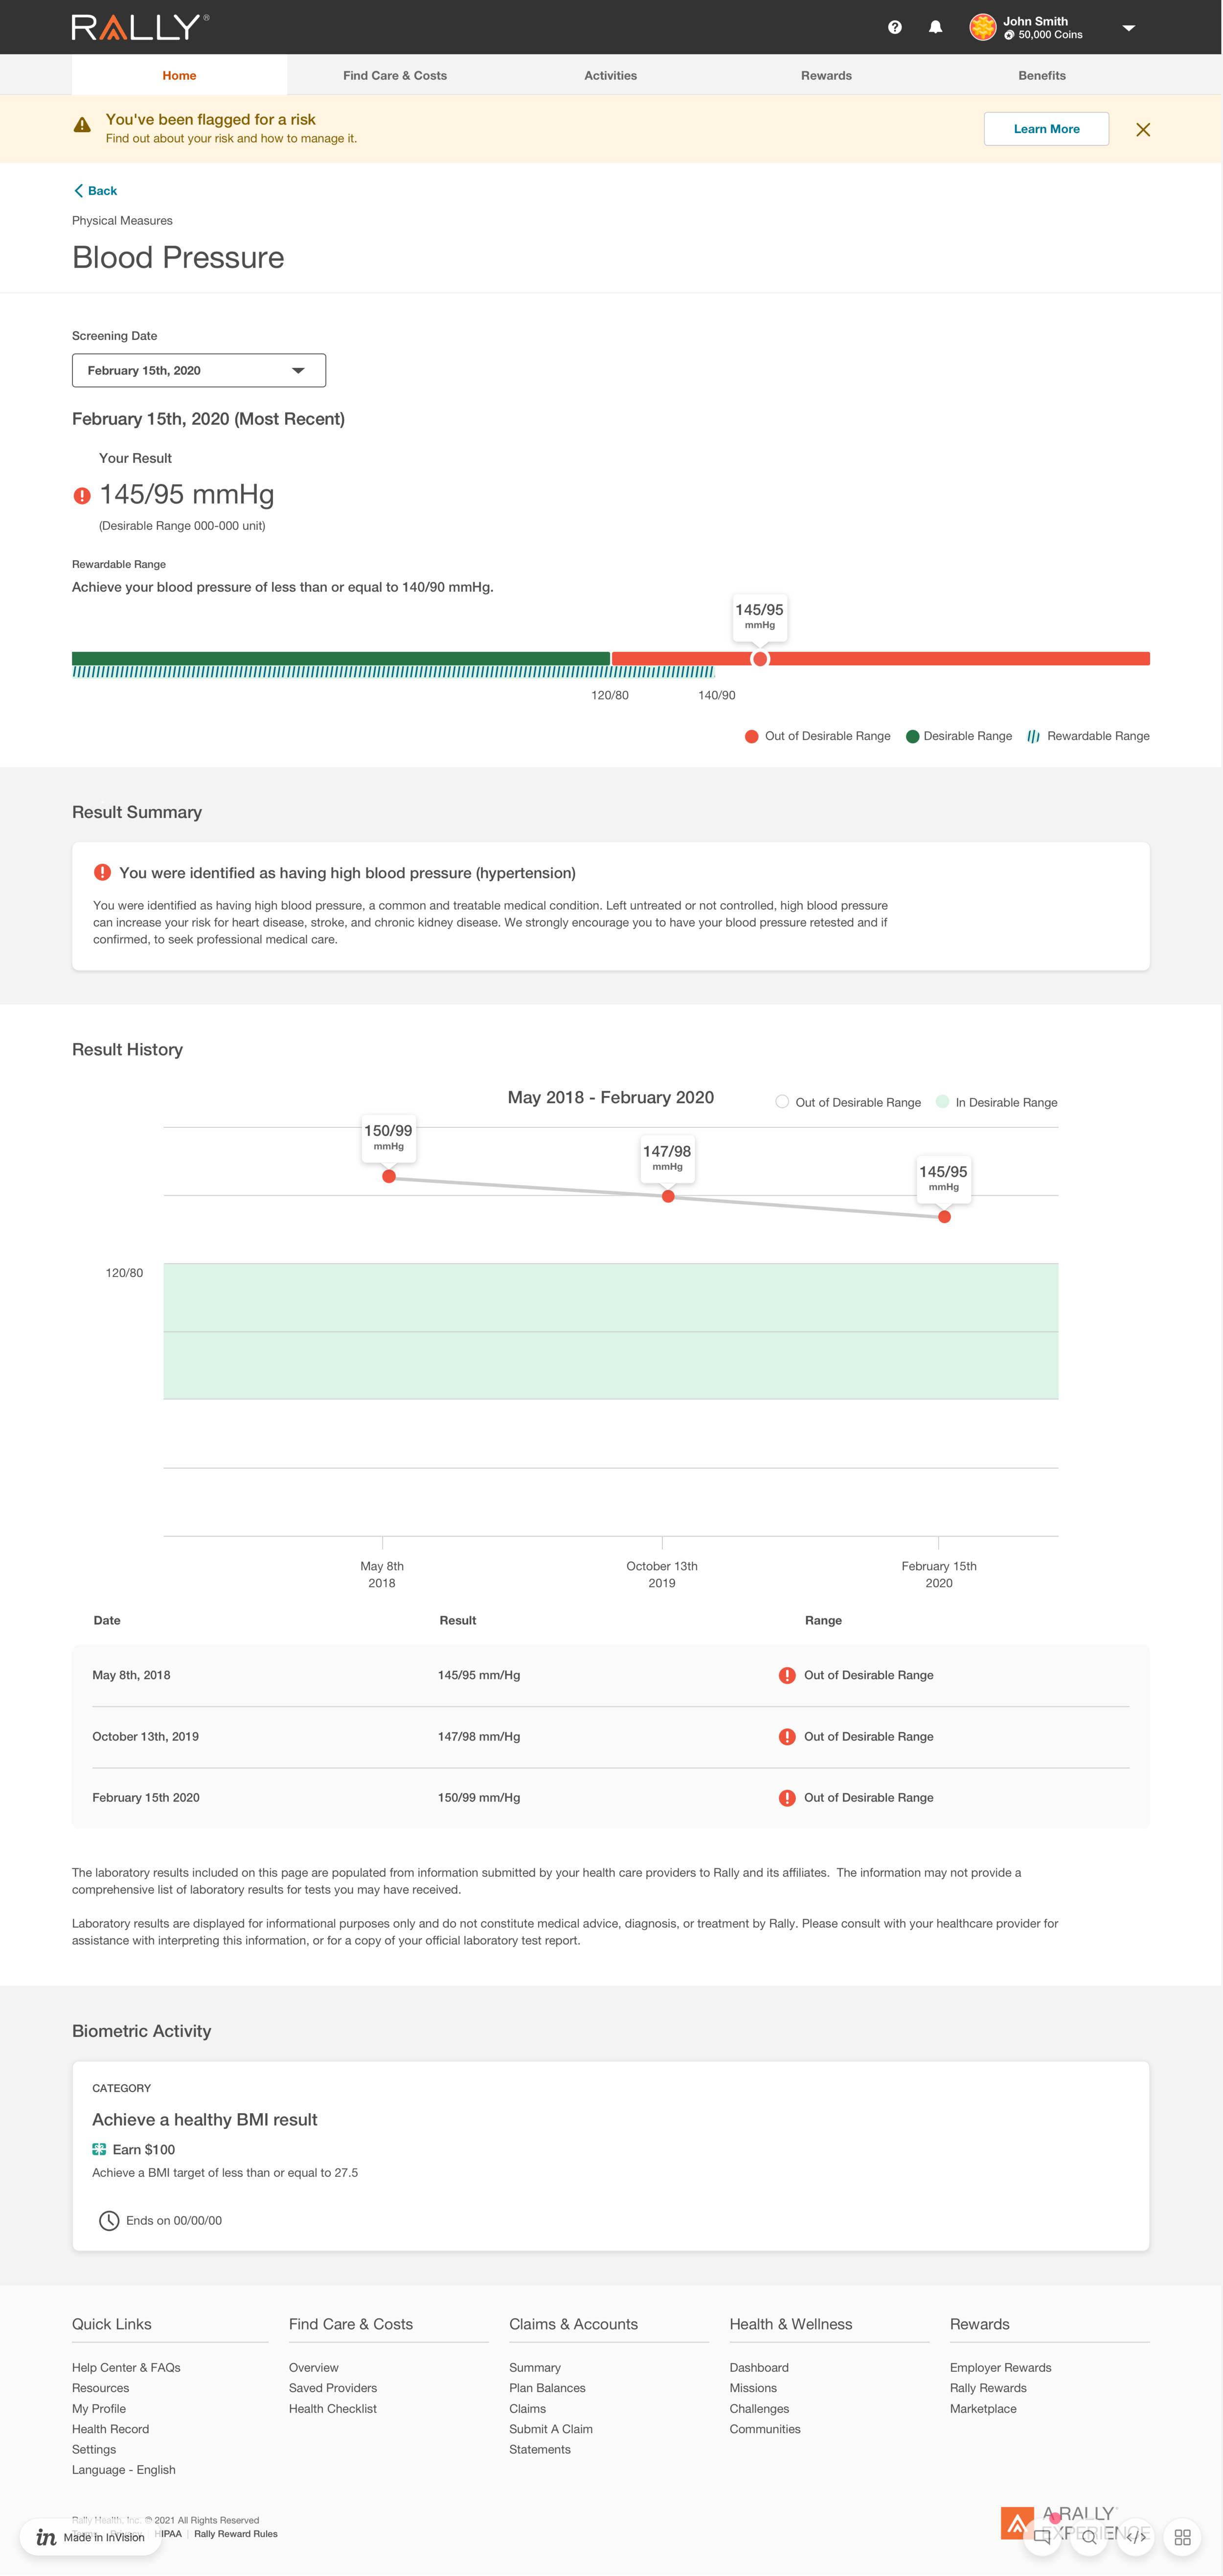This screenshot has width=1223, height=2576.
Task: Open Marketplace footer link
Action: click(983, 2408)
